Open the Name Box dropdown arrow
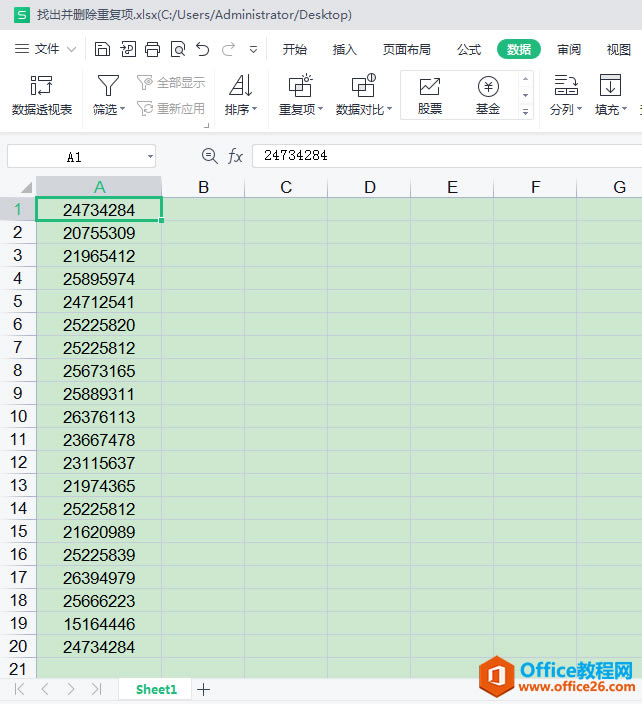 [x=150, y=156]
